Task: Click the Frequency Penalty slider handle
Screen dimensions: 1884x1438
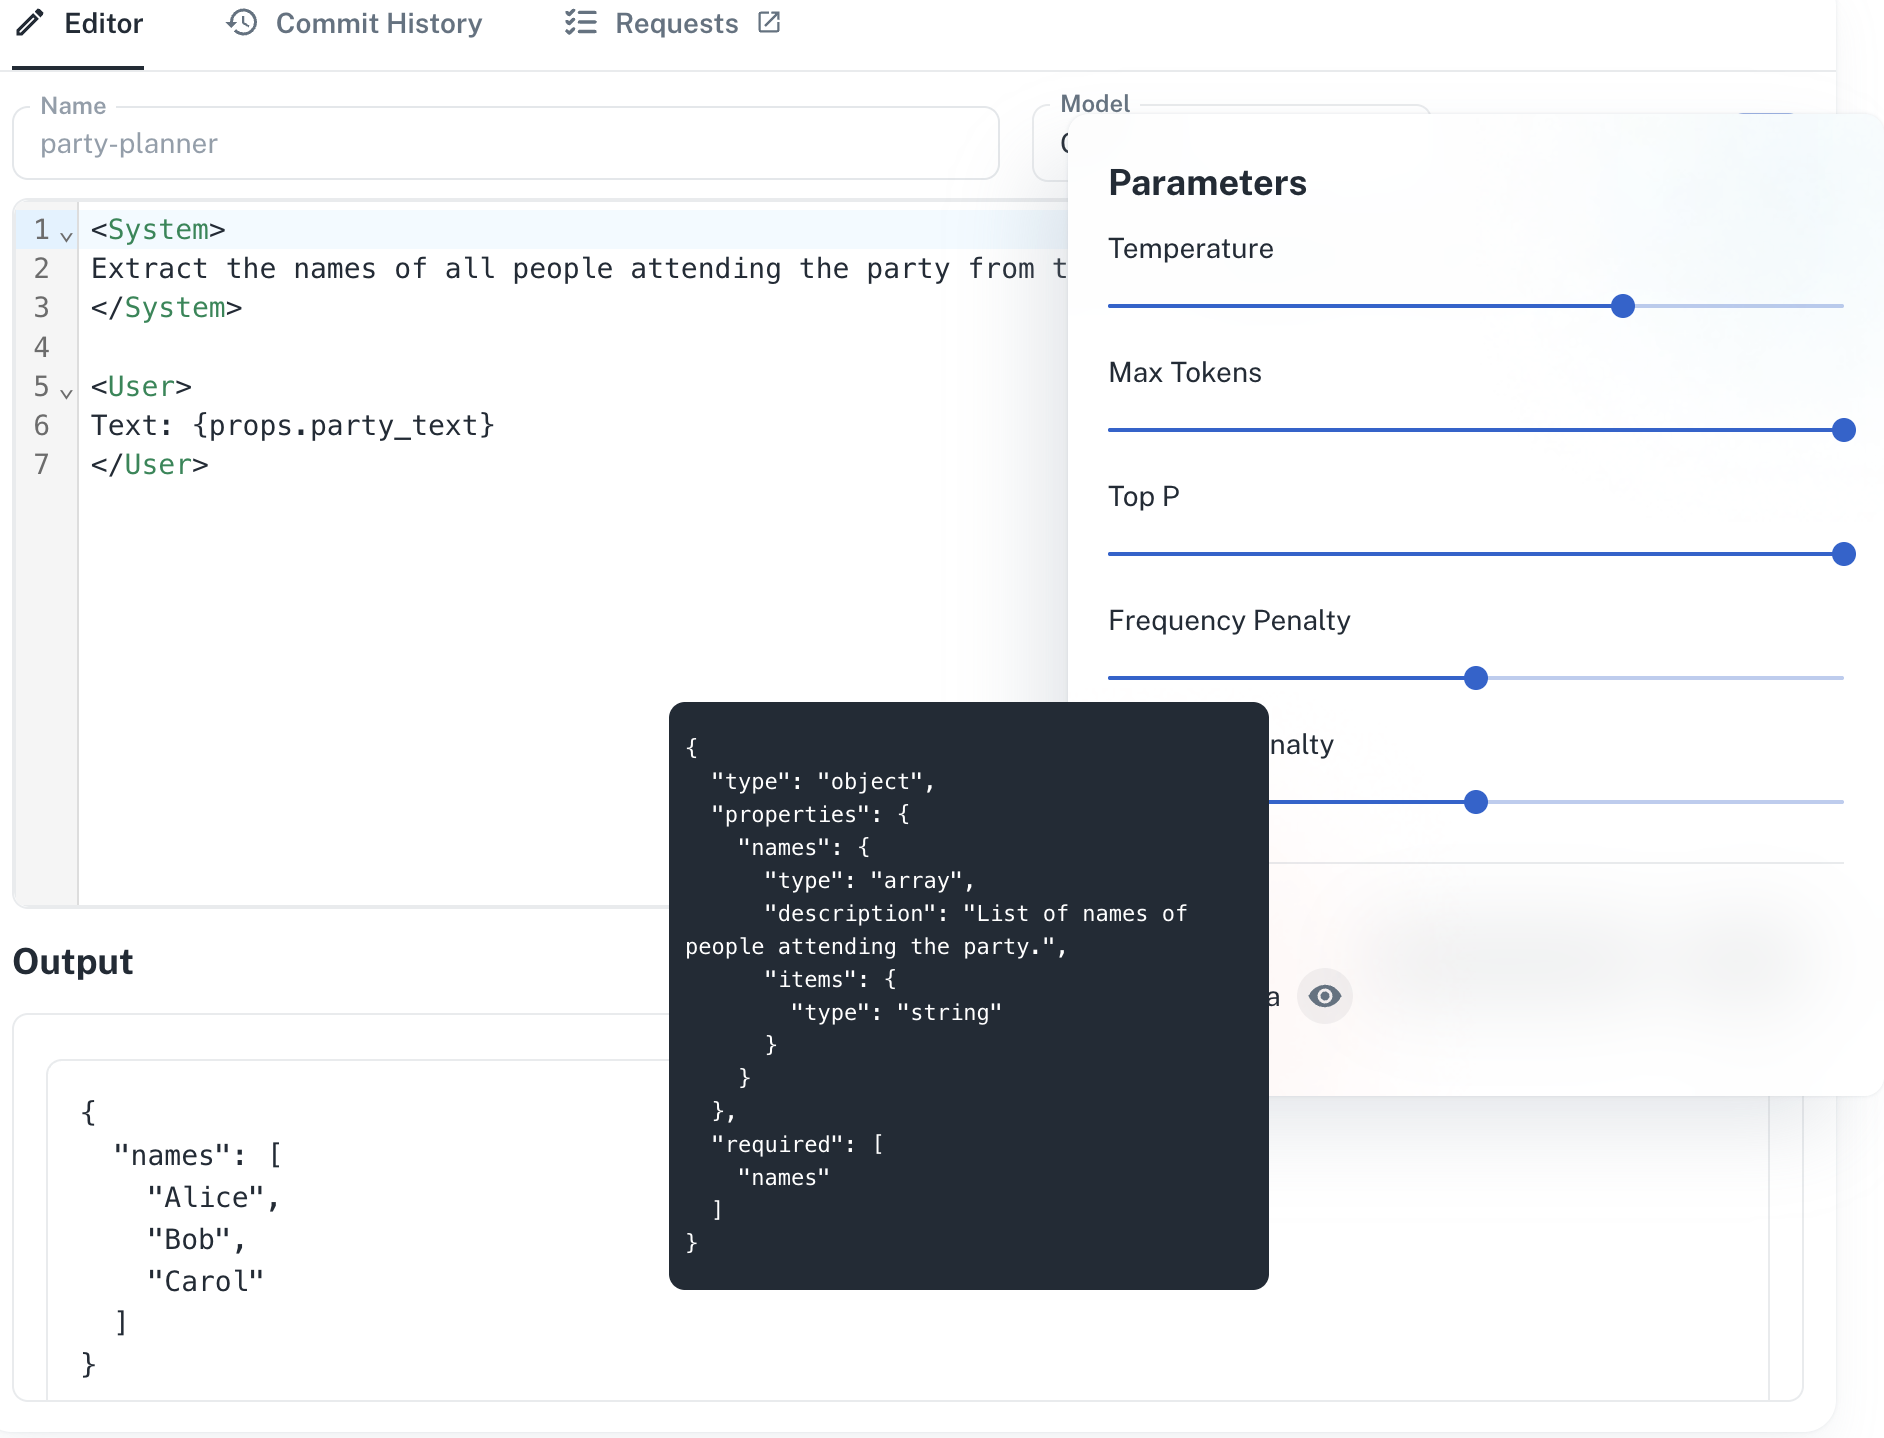Action: [x=1475, y=677]
